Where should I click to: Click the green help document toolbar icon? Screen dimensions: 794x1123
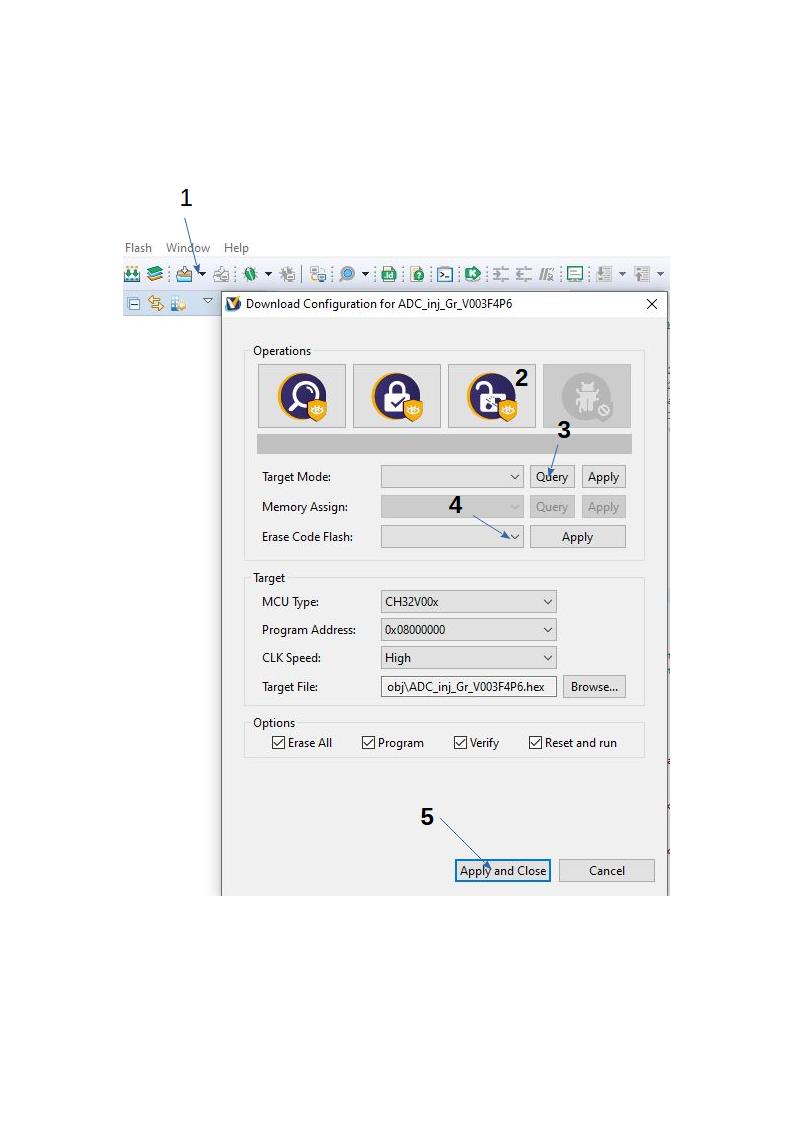(417, 274)
